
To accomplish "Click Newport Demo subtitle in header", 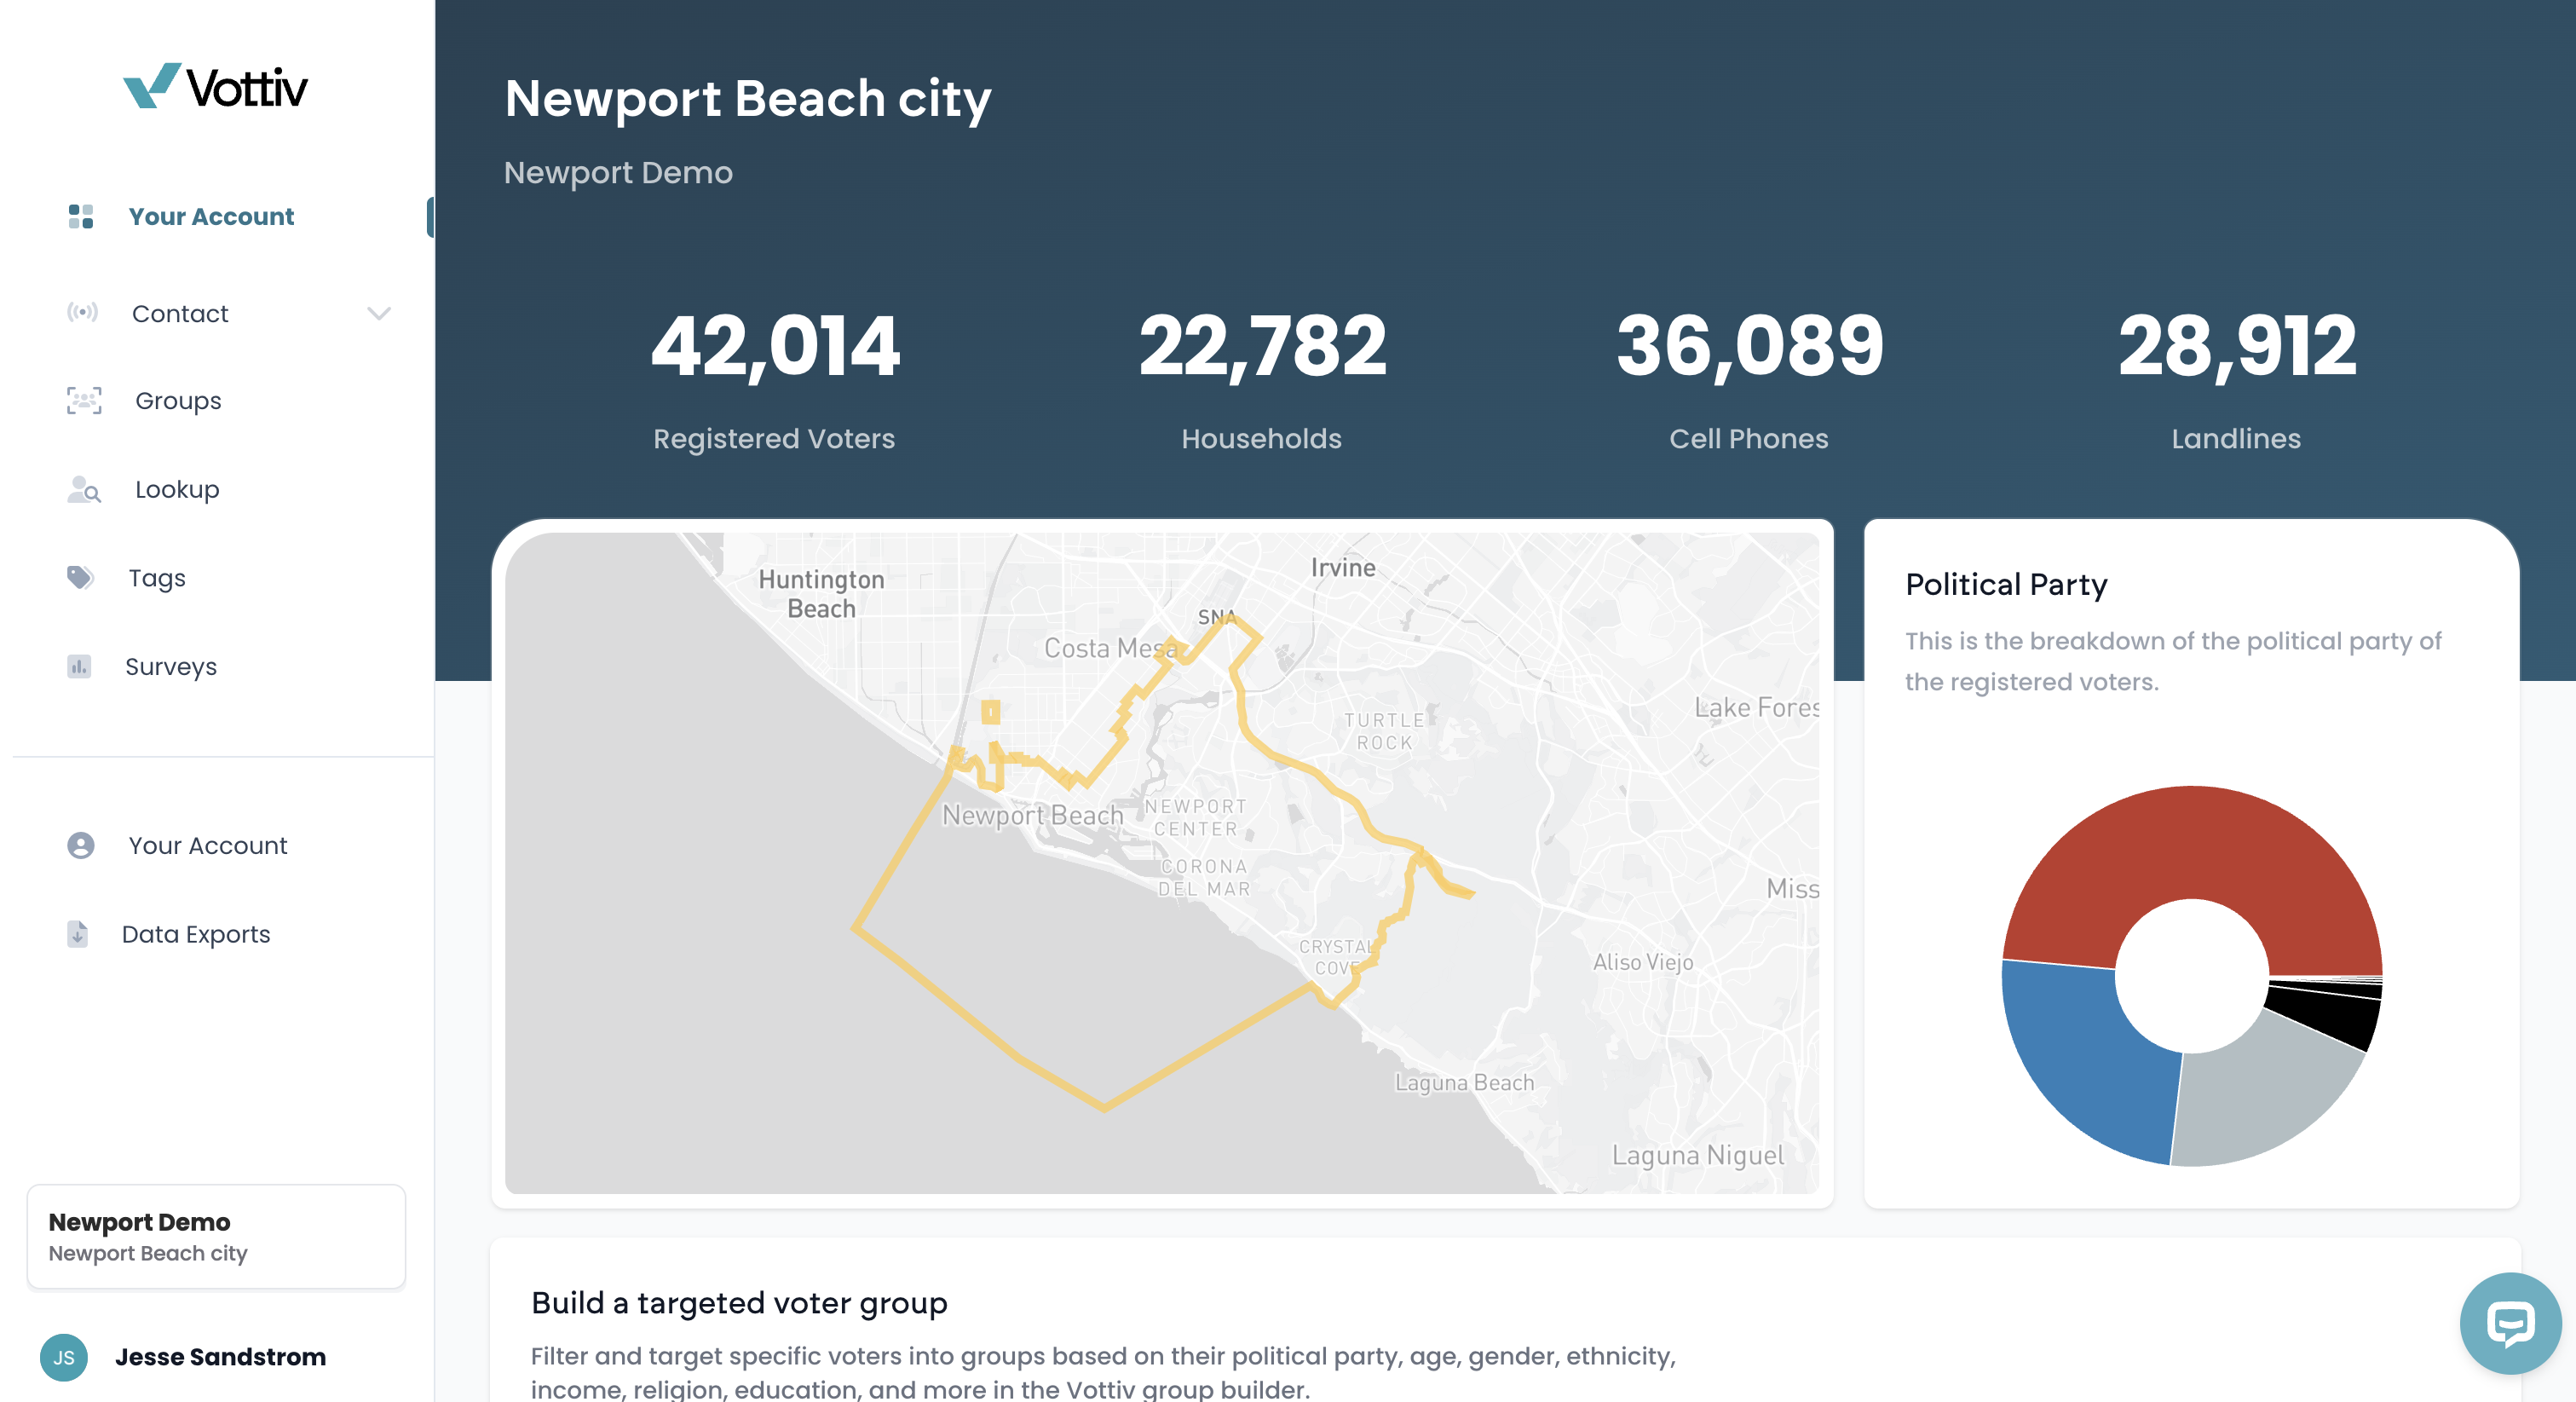I will point(618,173).
